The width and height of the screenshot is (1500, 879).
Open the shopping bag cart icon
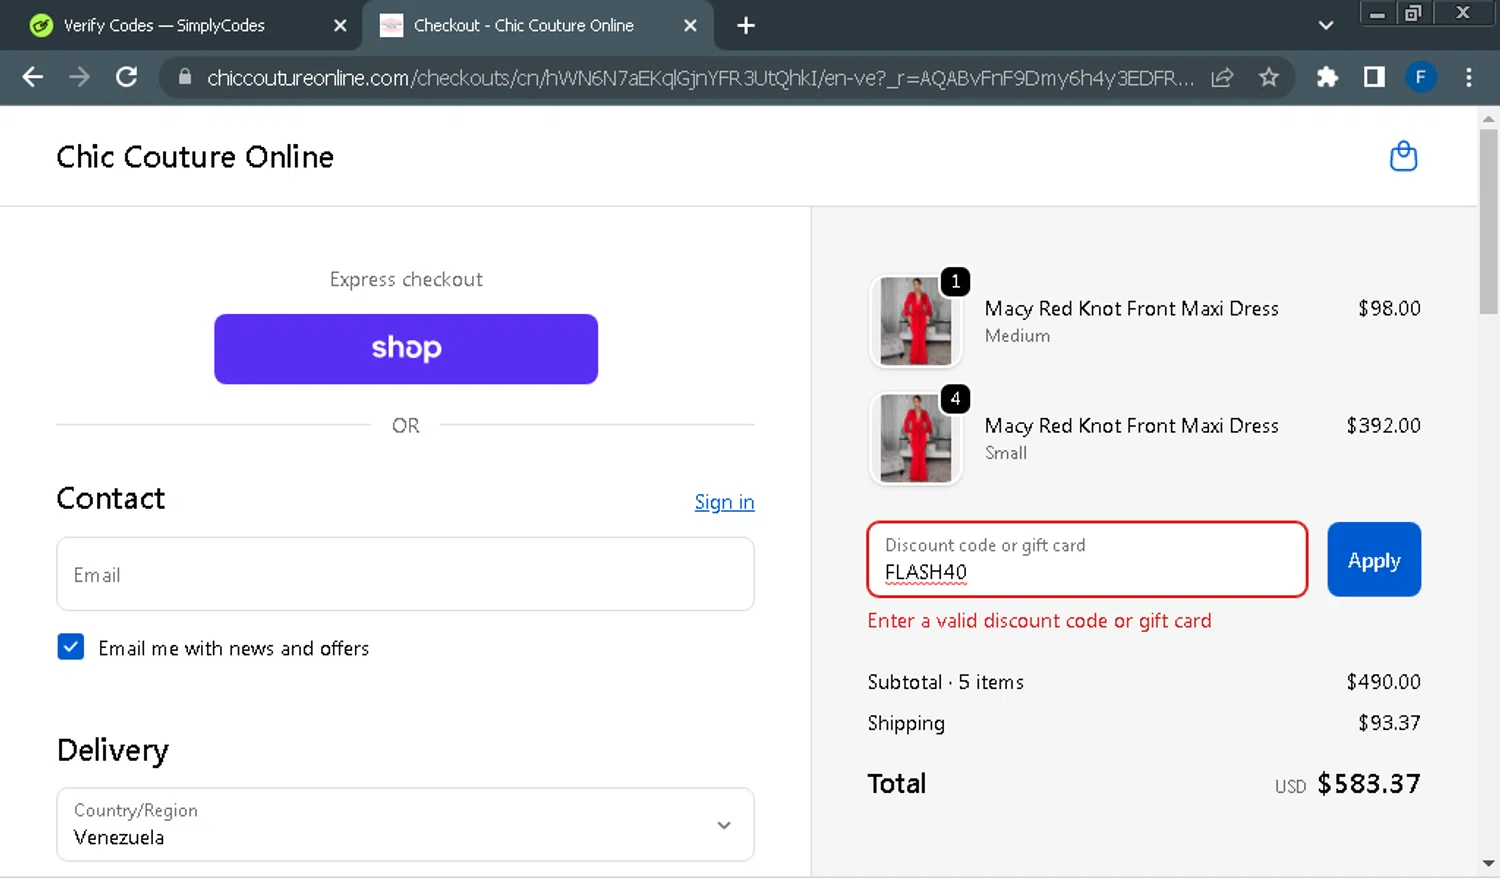tap(1404, 156)
